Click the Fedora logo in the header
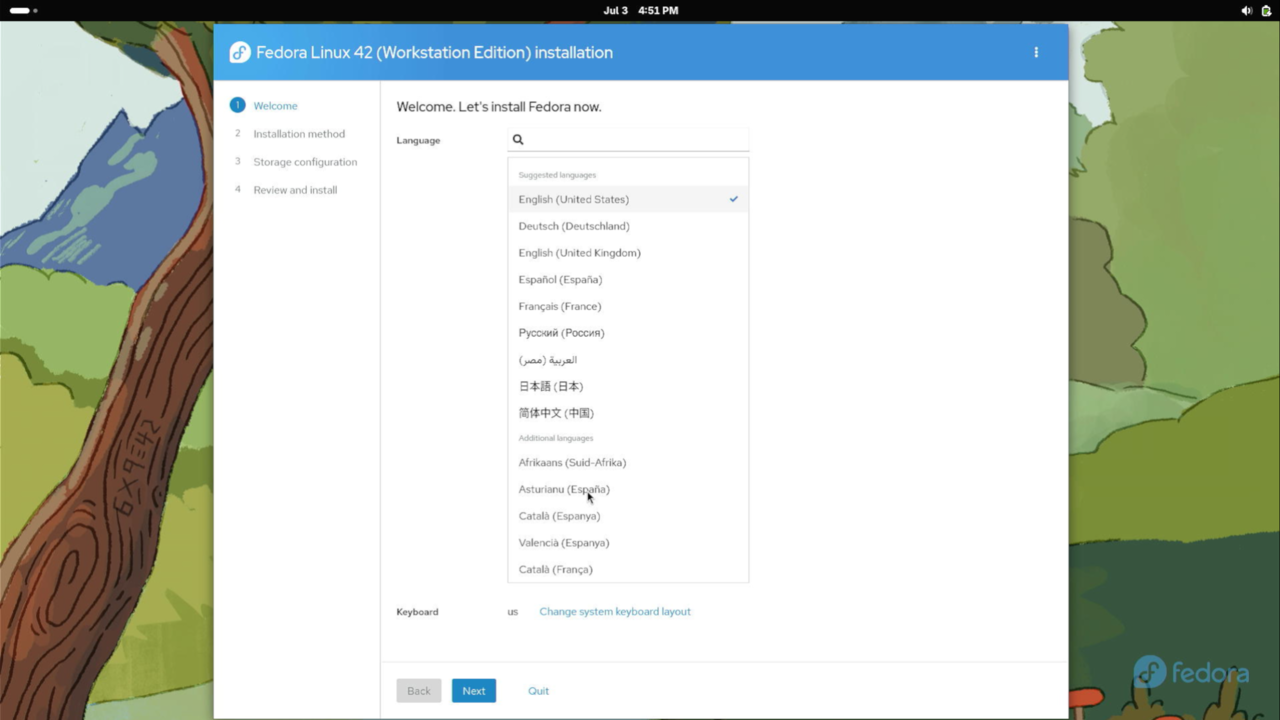The image size is (1280, 720). 240,53
